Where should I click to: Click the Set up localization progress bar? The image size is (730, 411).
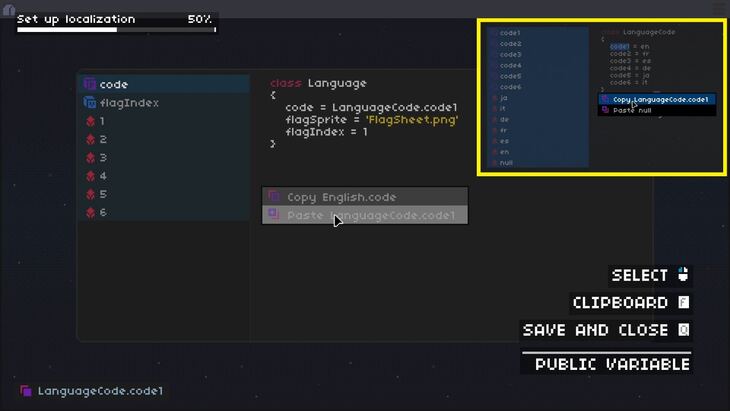116,29
